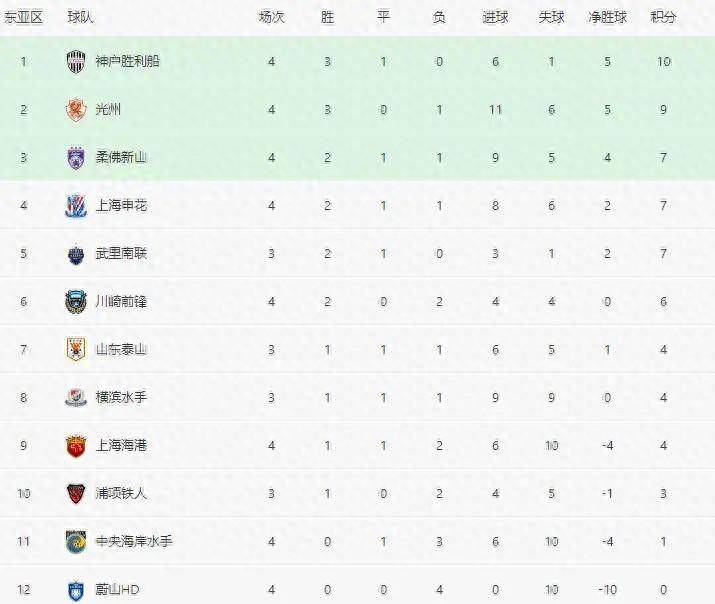
Task: Click the 浦项铁人 team crest icon
Action: tap(76, 493)
